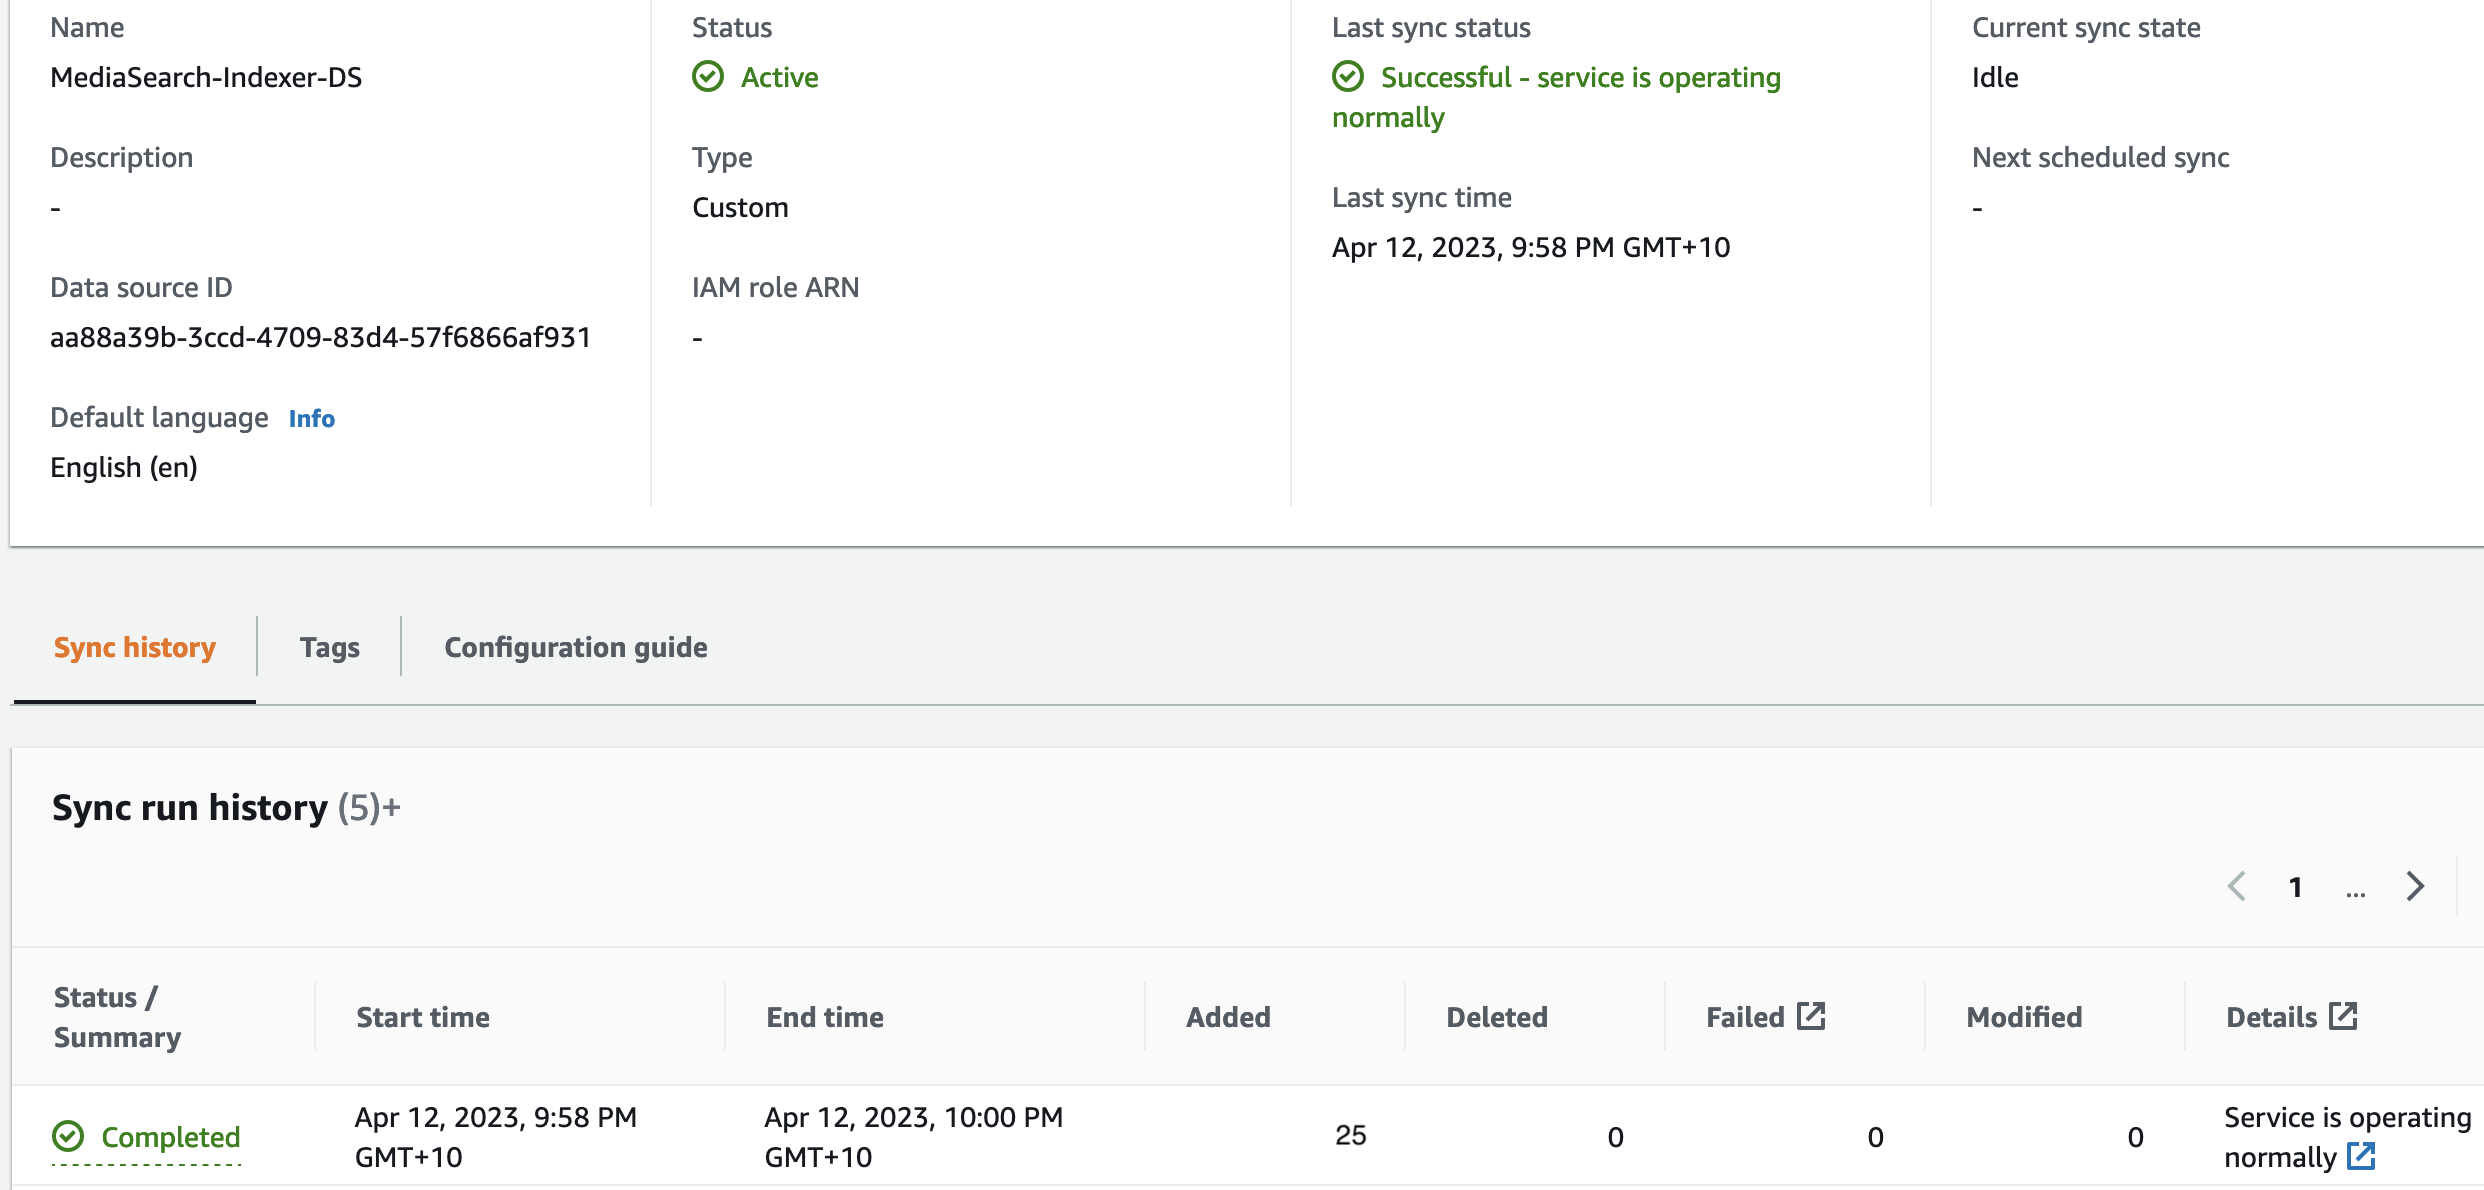Click the Modified column header
The height and width of the screenshot is (1190, 2484).
(2024, 1017)
